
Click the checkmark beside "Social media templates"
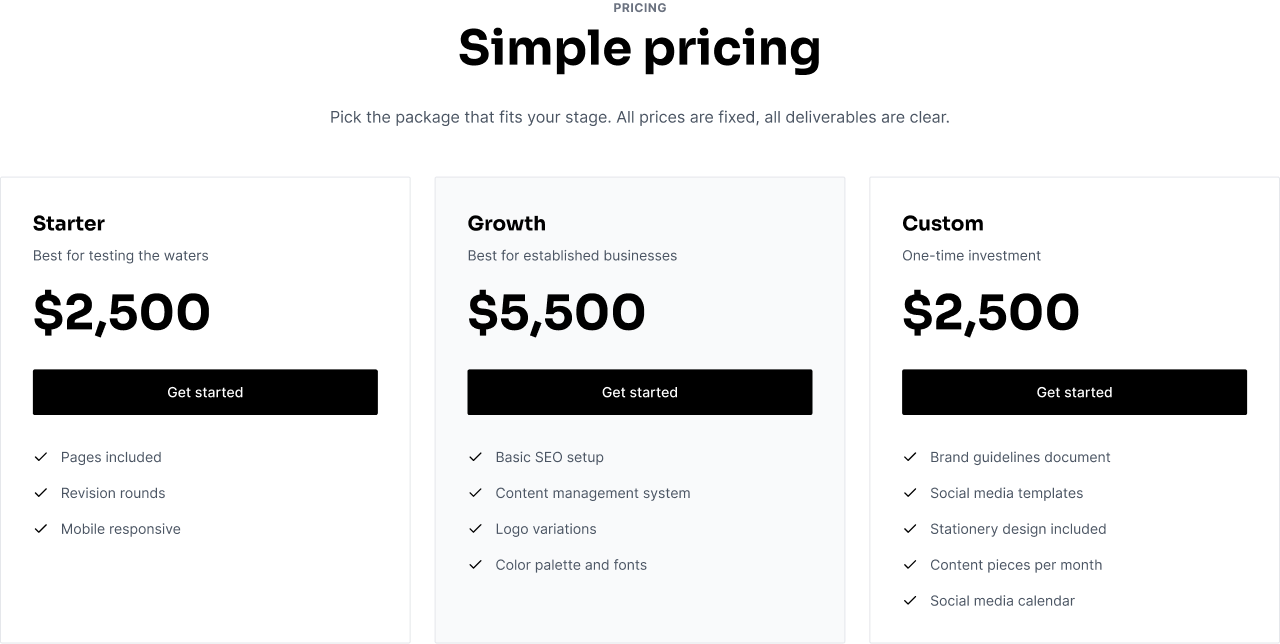point(911,493)
